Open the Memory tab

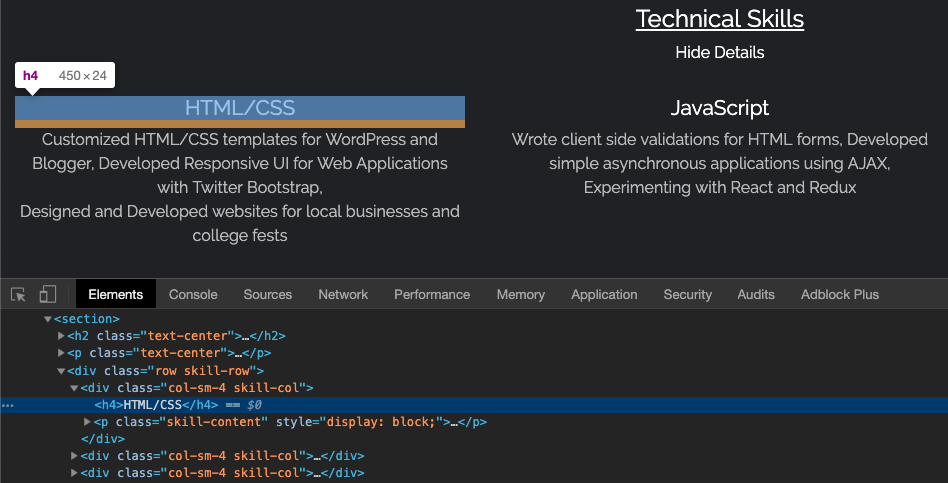pos(521,294)
